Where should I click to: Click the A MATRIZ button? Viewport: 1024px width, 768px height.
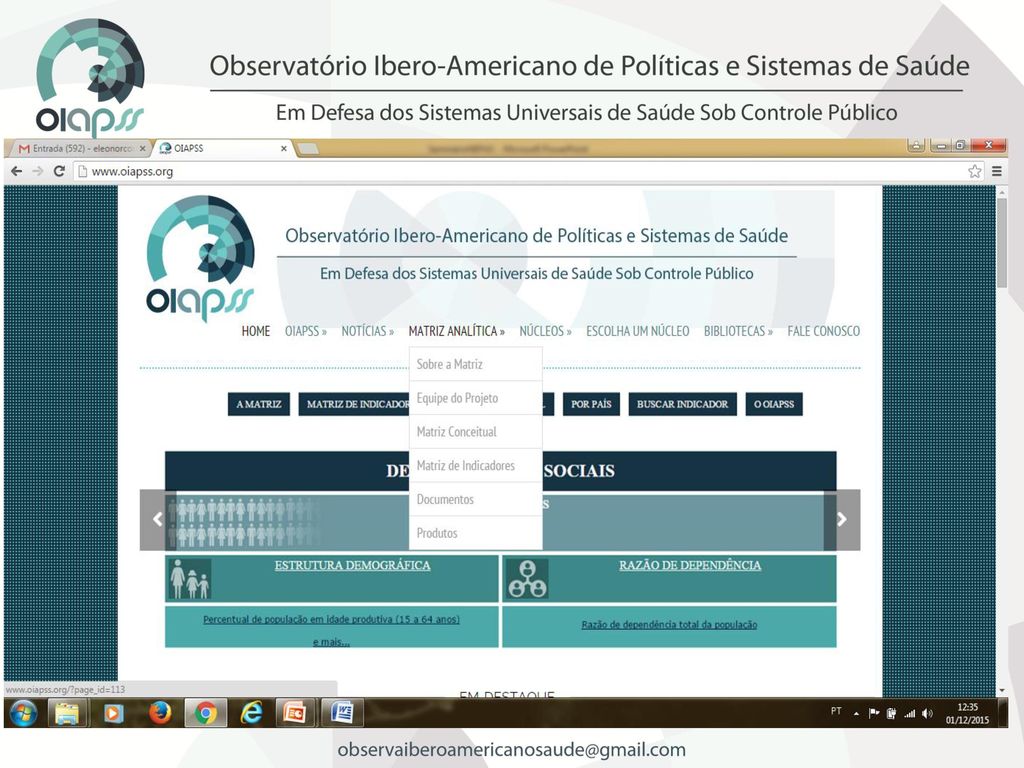pos(259,404)
